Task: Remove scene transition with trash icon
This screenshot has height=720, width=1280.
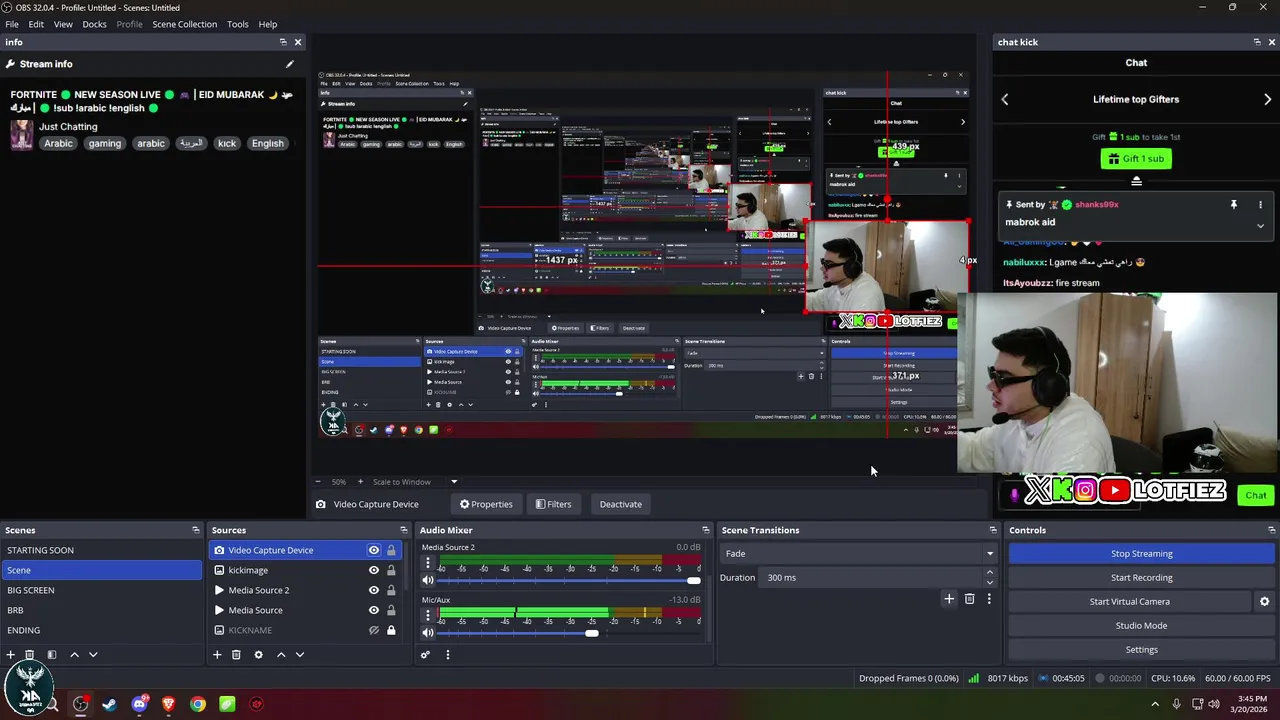Action: coord(969,599)
